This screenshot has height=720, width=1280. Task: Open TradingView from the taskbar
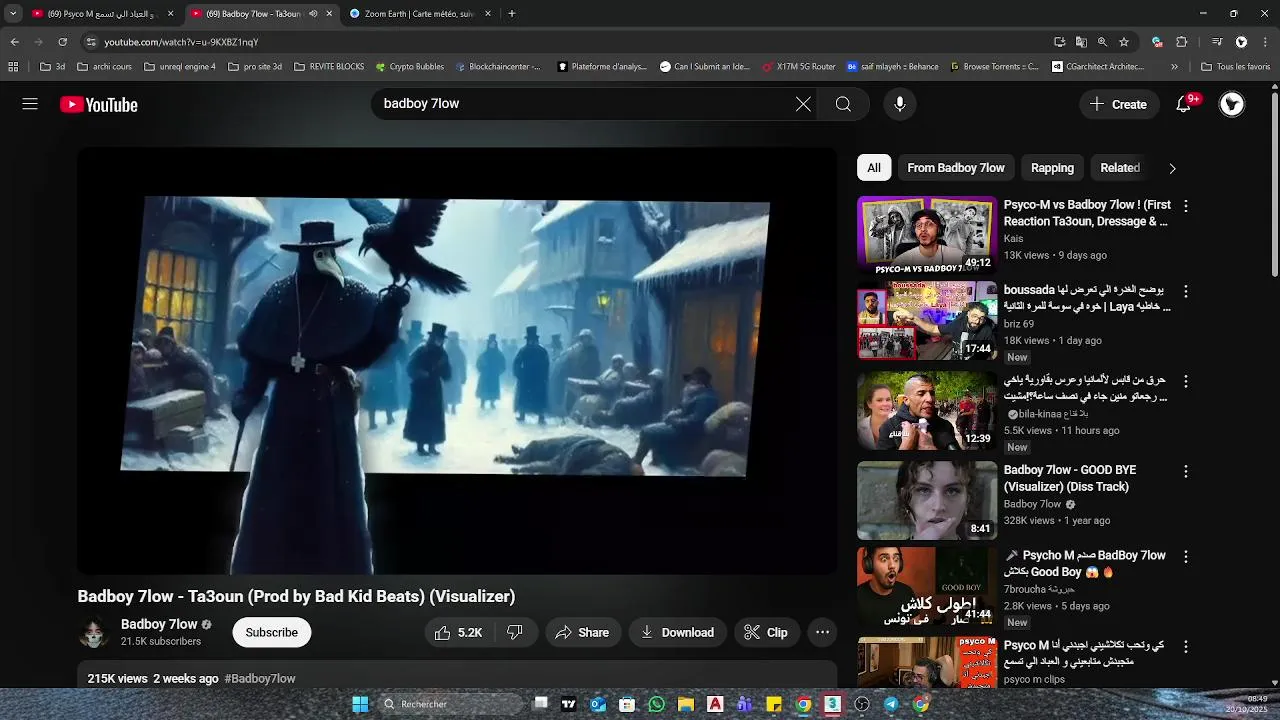tap(569, 704)
